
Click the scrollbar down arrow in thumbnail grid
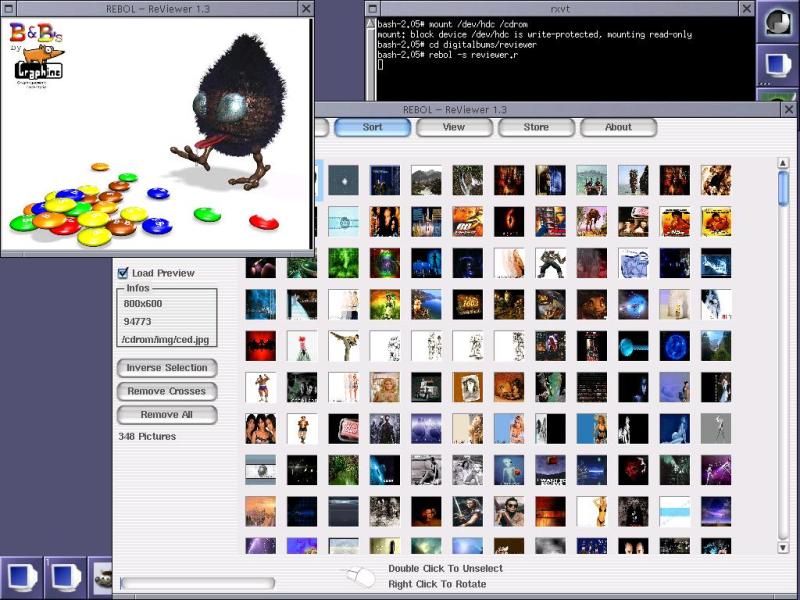(783, 548)
